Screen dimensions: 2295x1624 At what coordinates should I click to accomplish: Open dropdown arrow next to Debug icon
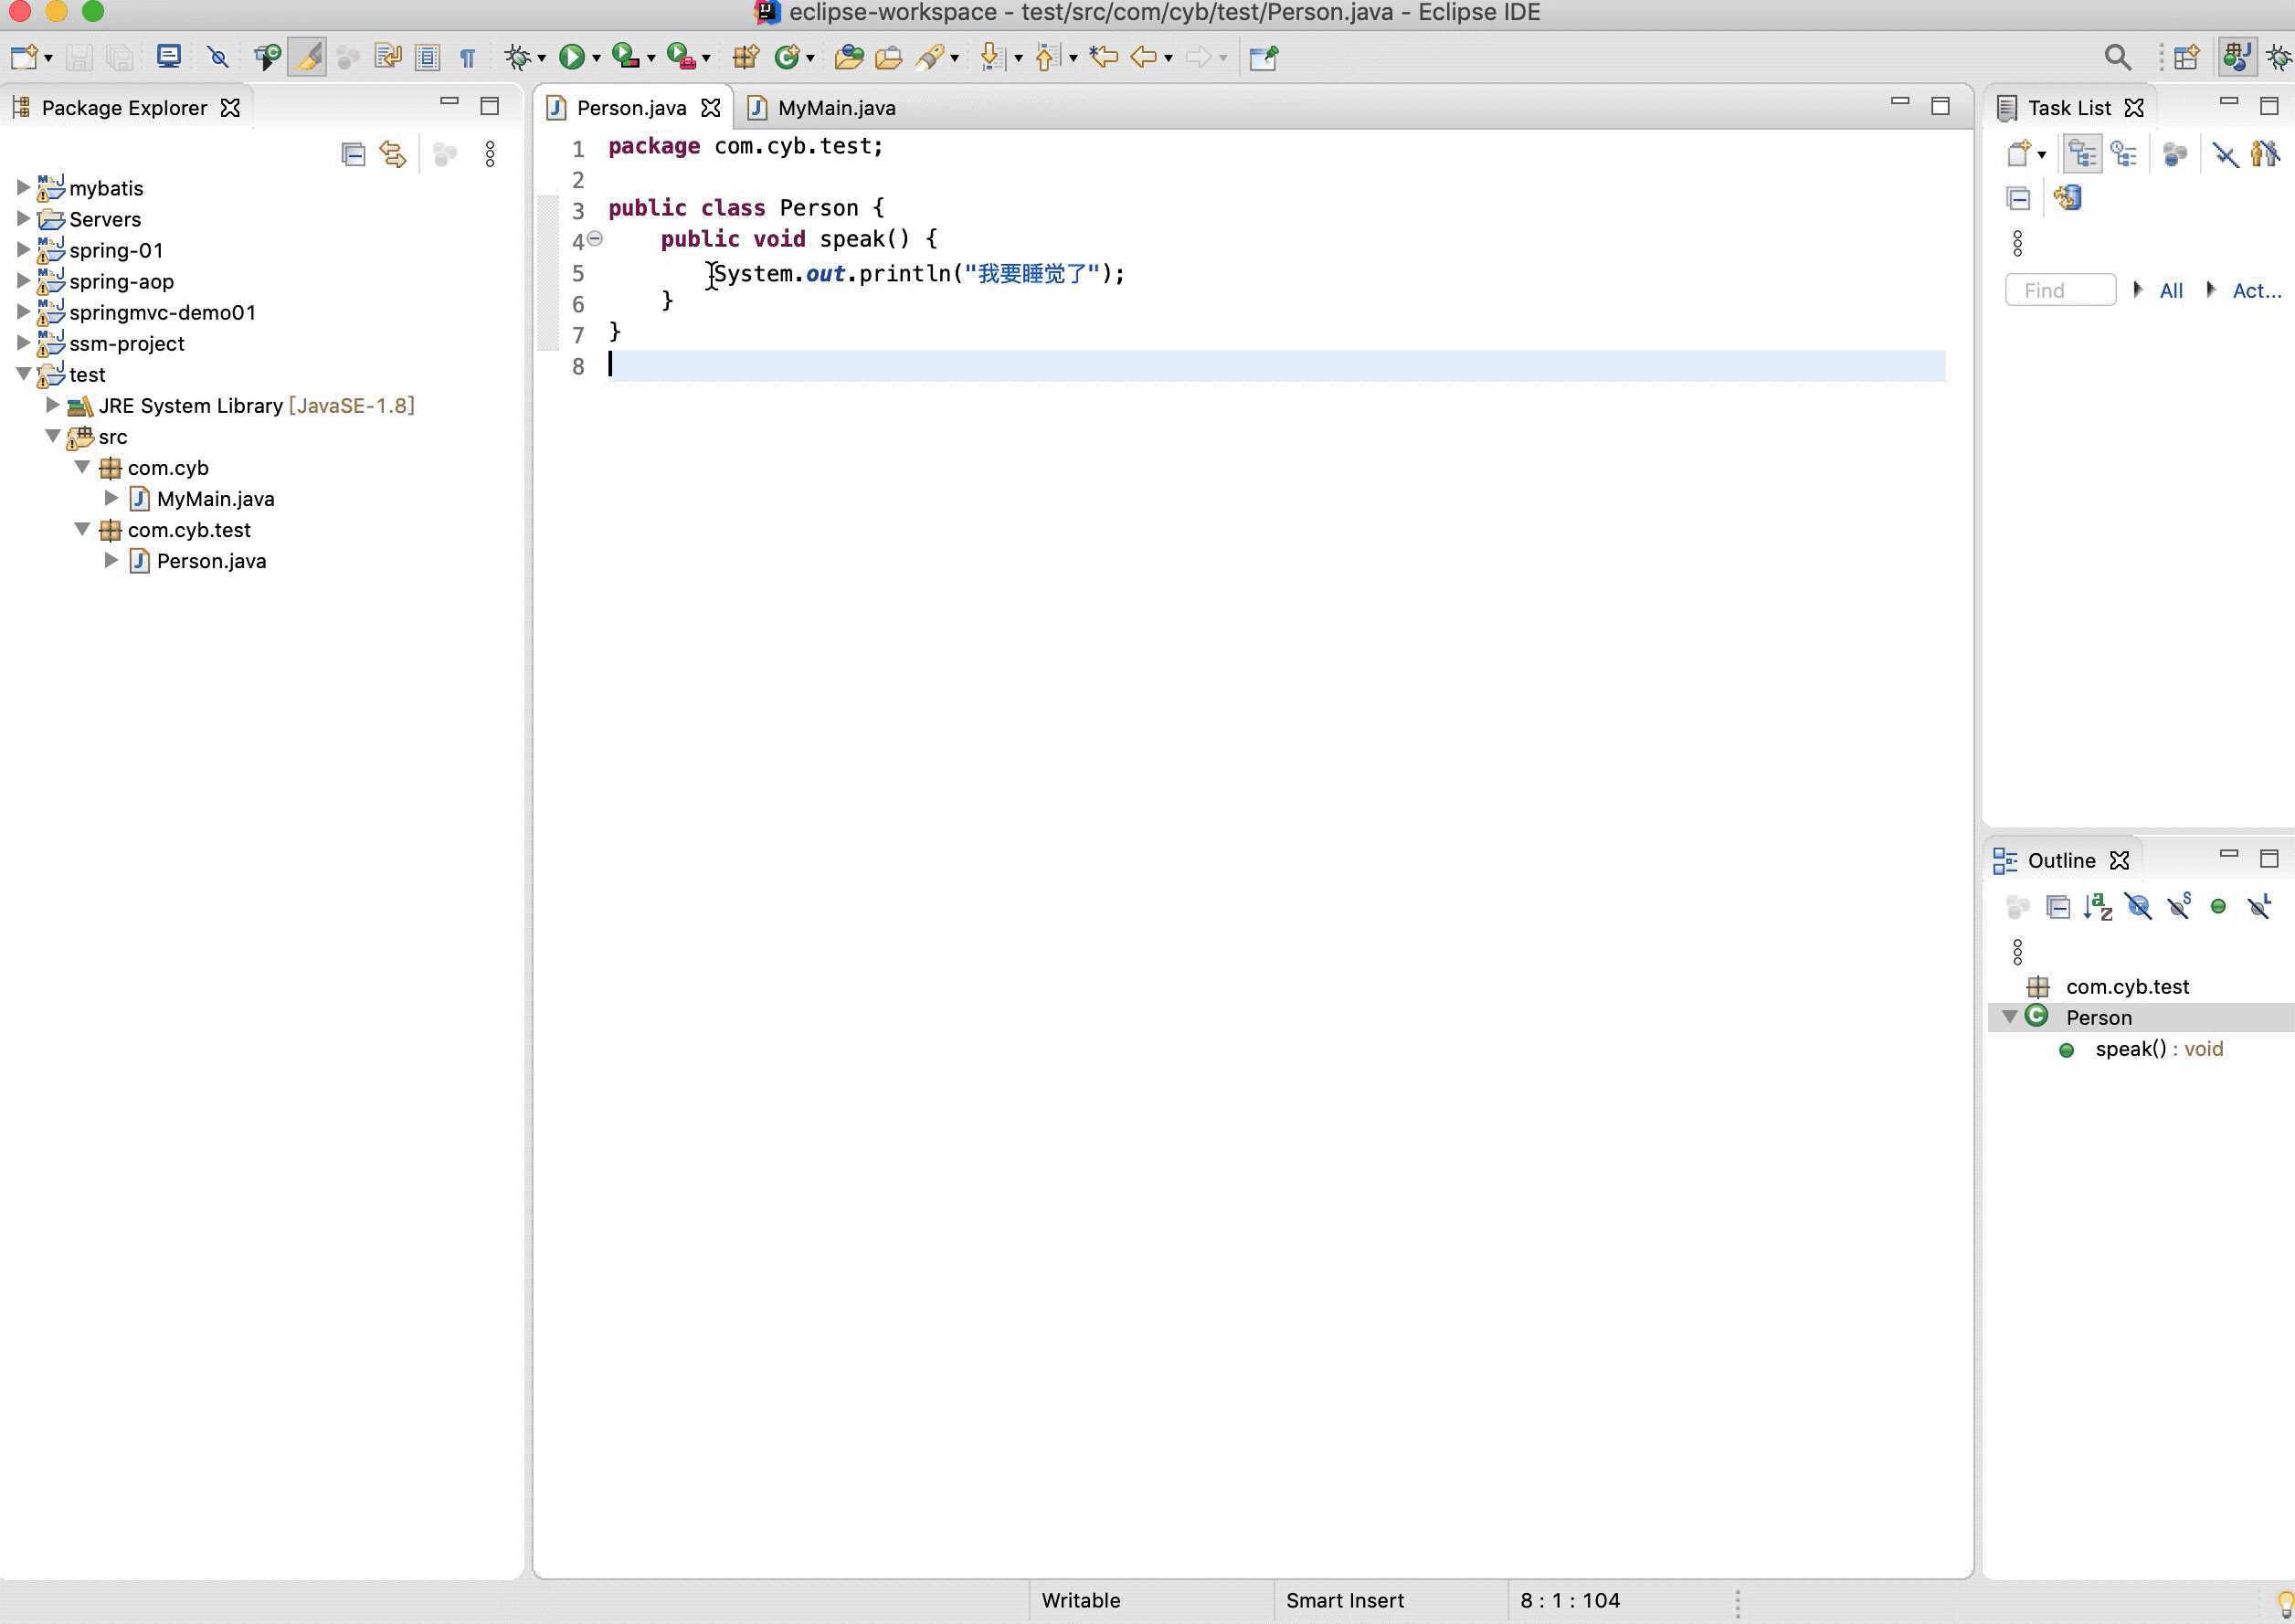click(541, 58)
